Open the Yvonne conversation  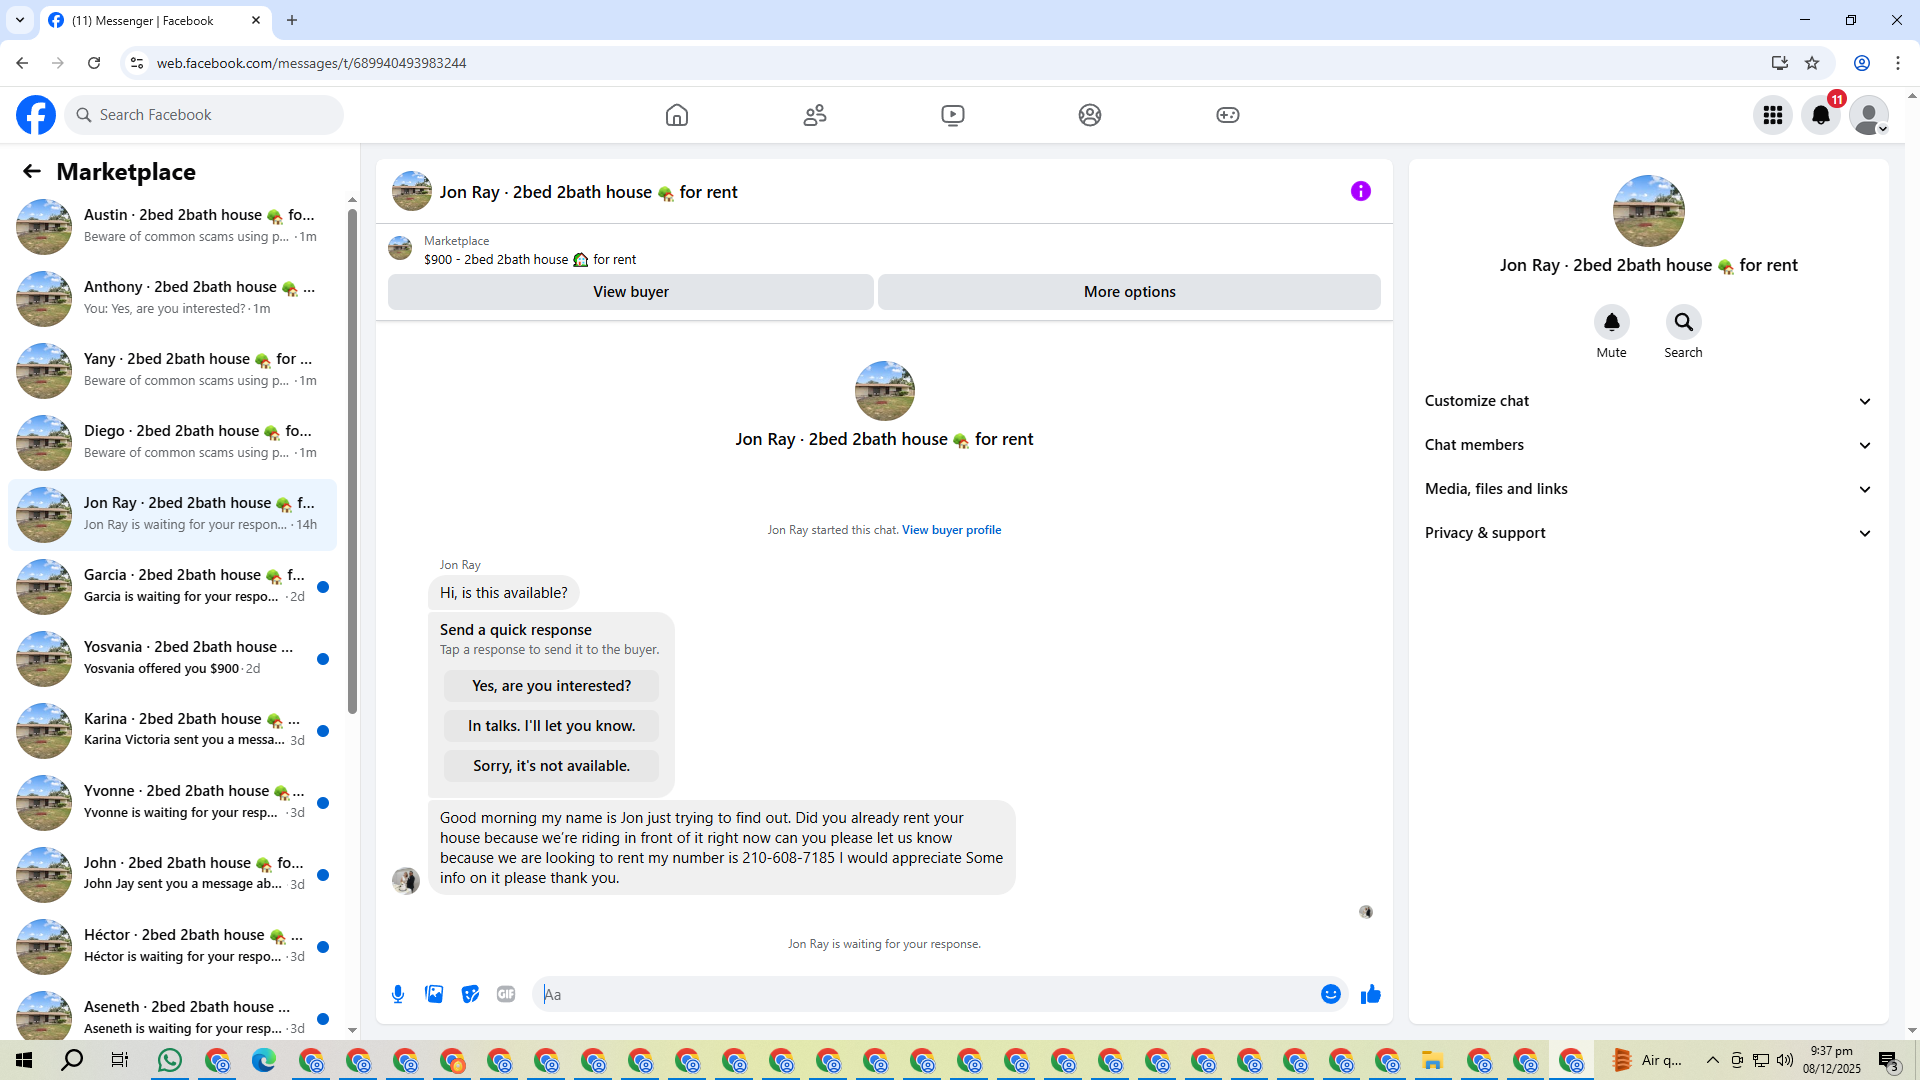pyautogui.click(x=173, y=803)
